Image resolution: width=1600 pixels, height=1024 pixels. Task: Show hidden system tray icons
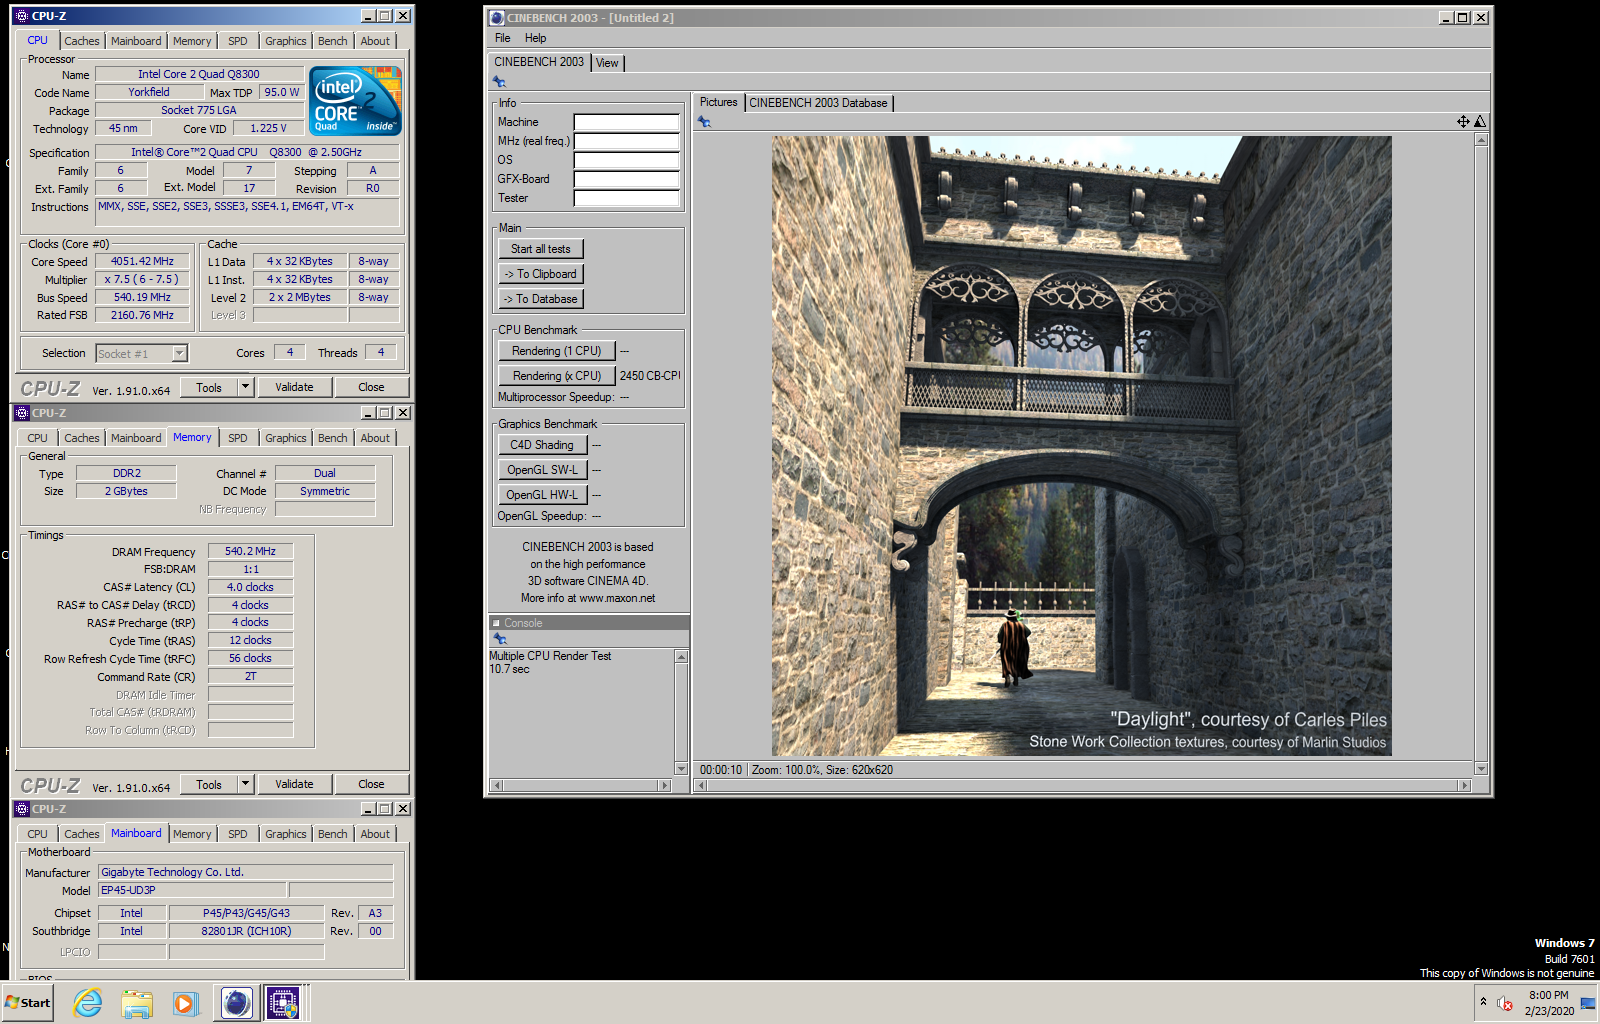click(1483, 1002)
